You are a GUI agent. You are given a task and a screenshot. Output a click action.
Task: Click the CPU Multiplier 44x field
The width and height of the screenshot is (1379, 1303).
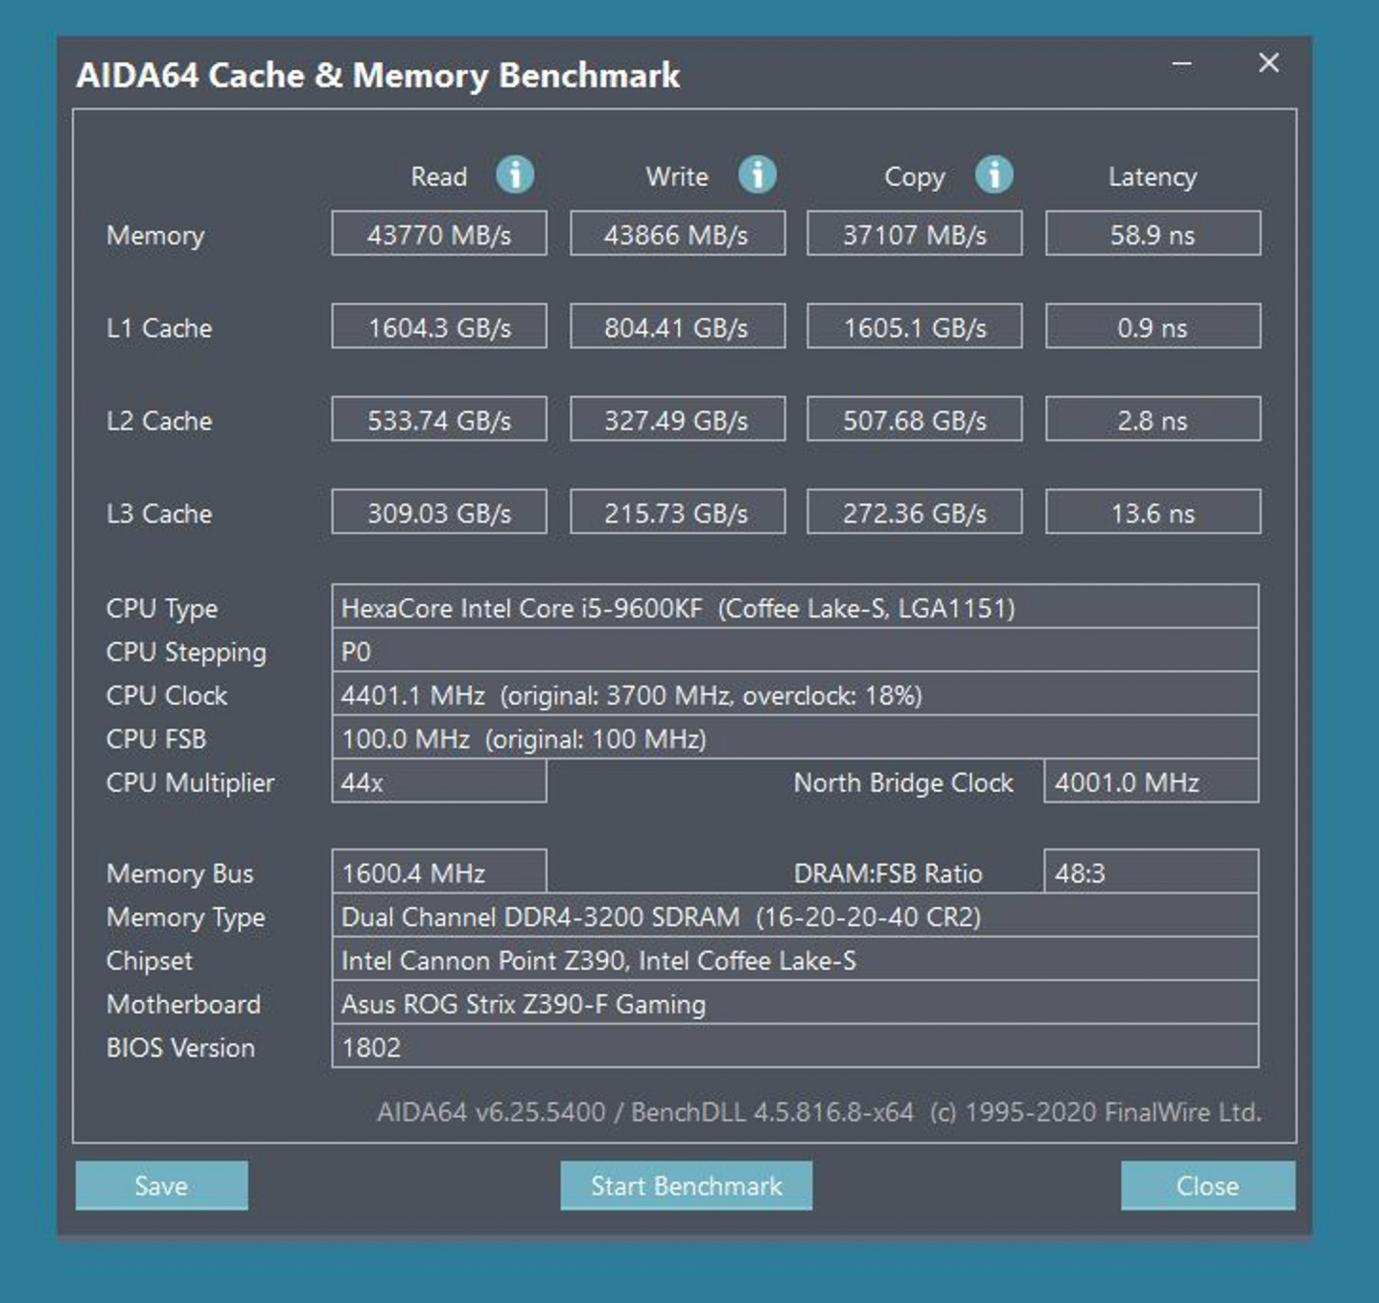click(439, 782)
